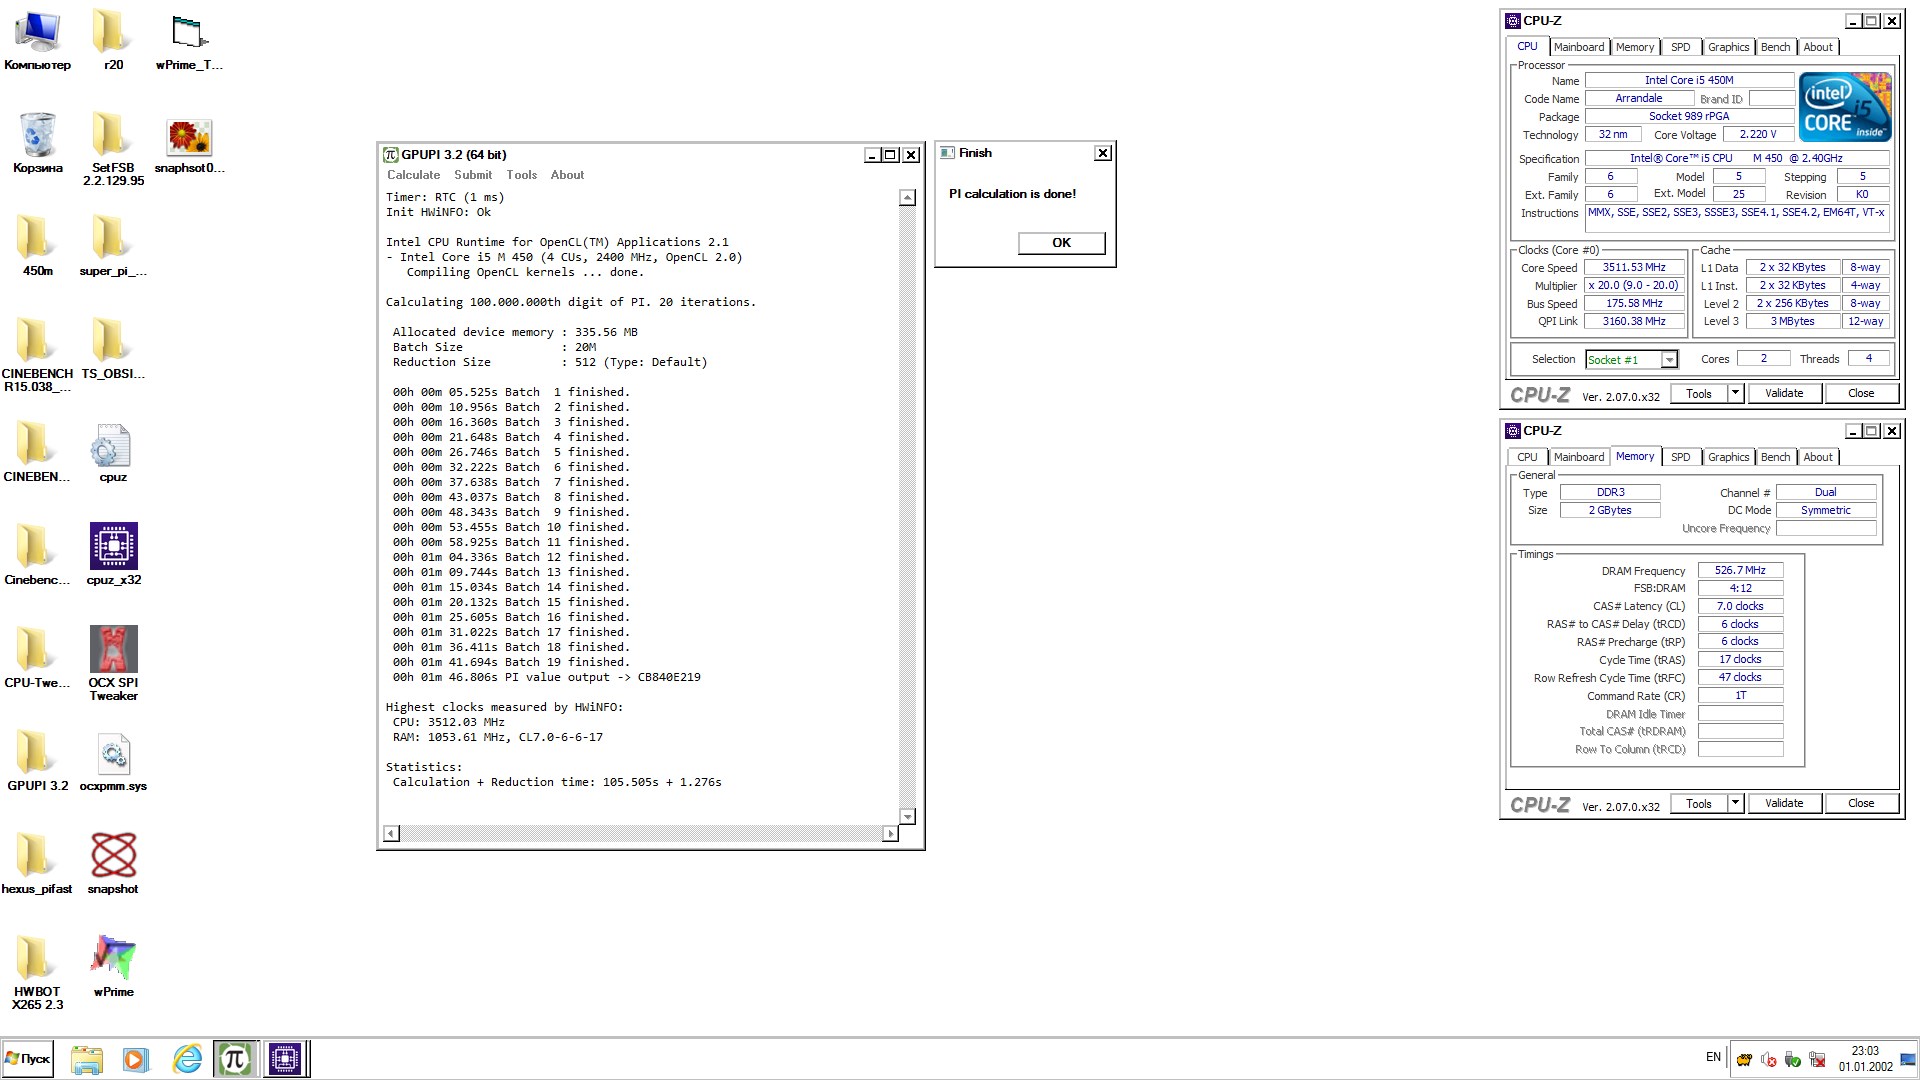Screen dimensions: 1920x1080
Task: Click Validate in upper CPU-Z window
Action: click(1783, 393)
